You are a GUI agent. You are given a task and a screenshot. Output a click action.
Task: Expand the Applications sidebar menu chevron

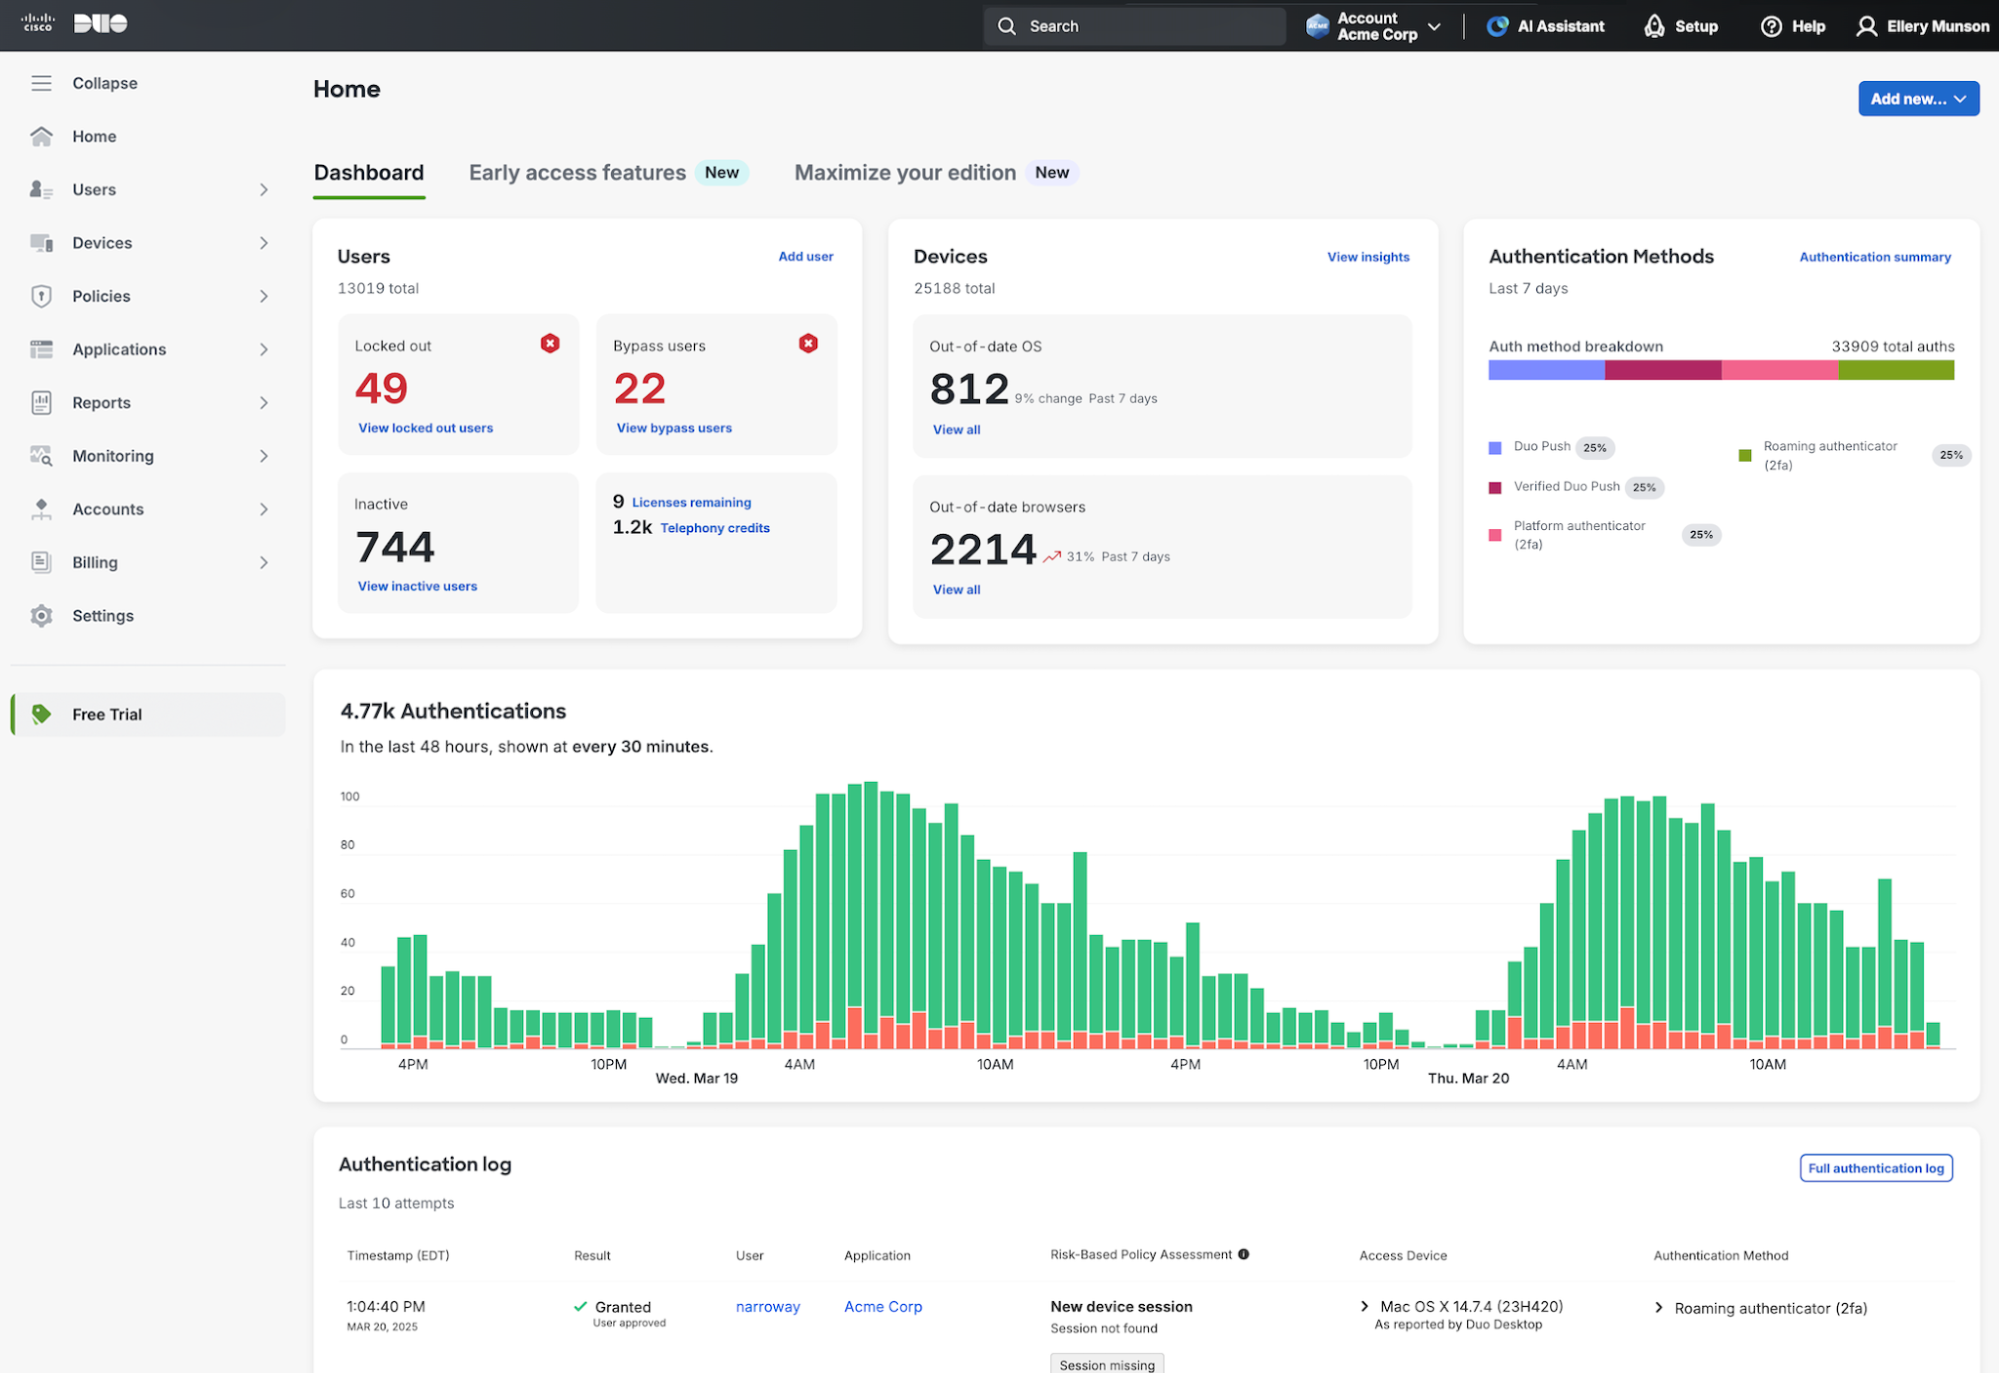[x=264, y=349]
